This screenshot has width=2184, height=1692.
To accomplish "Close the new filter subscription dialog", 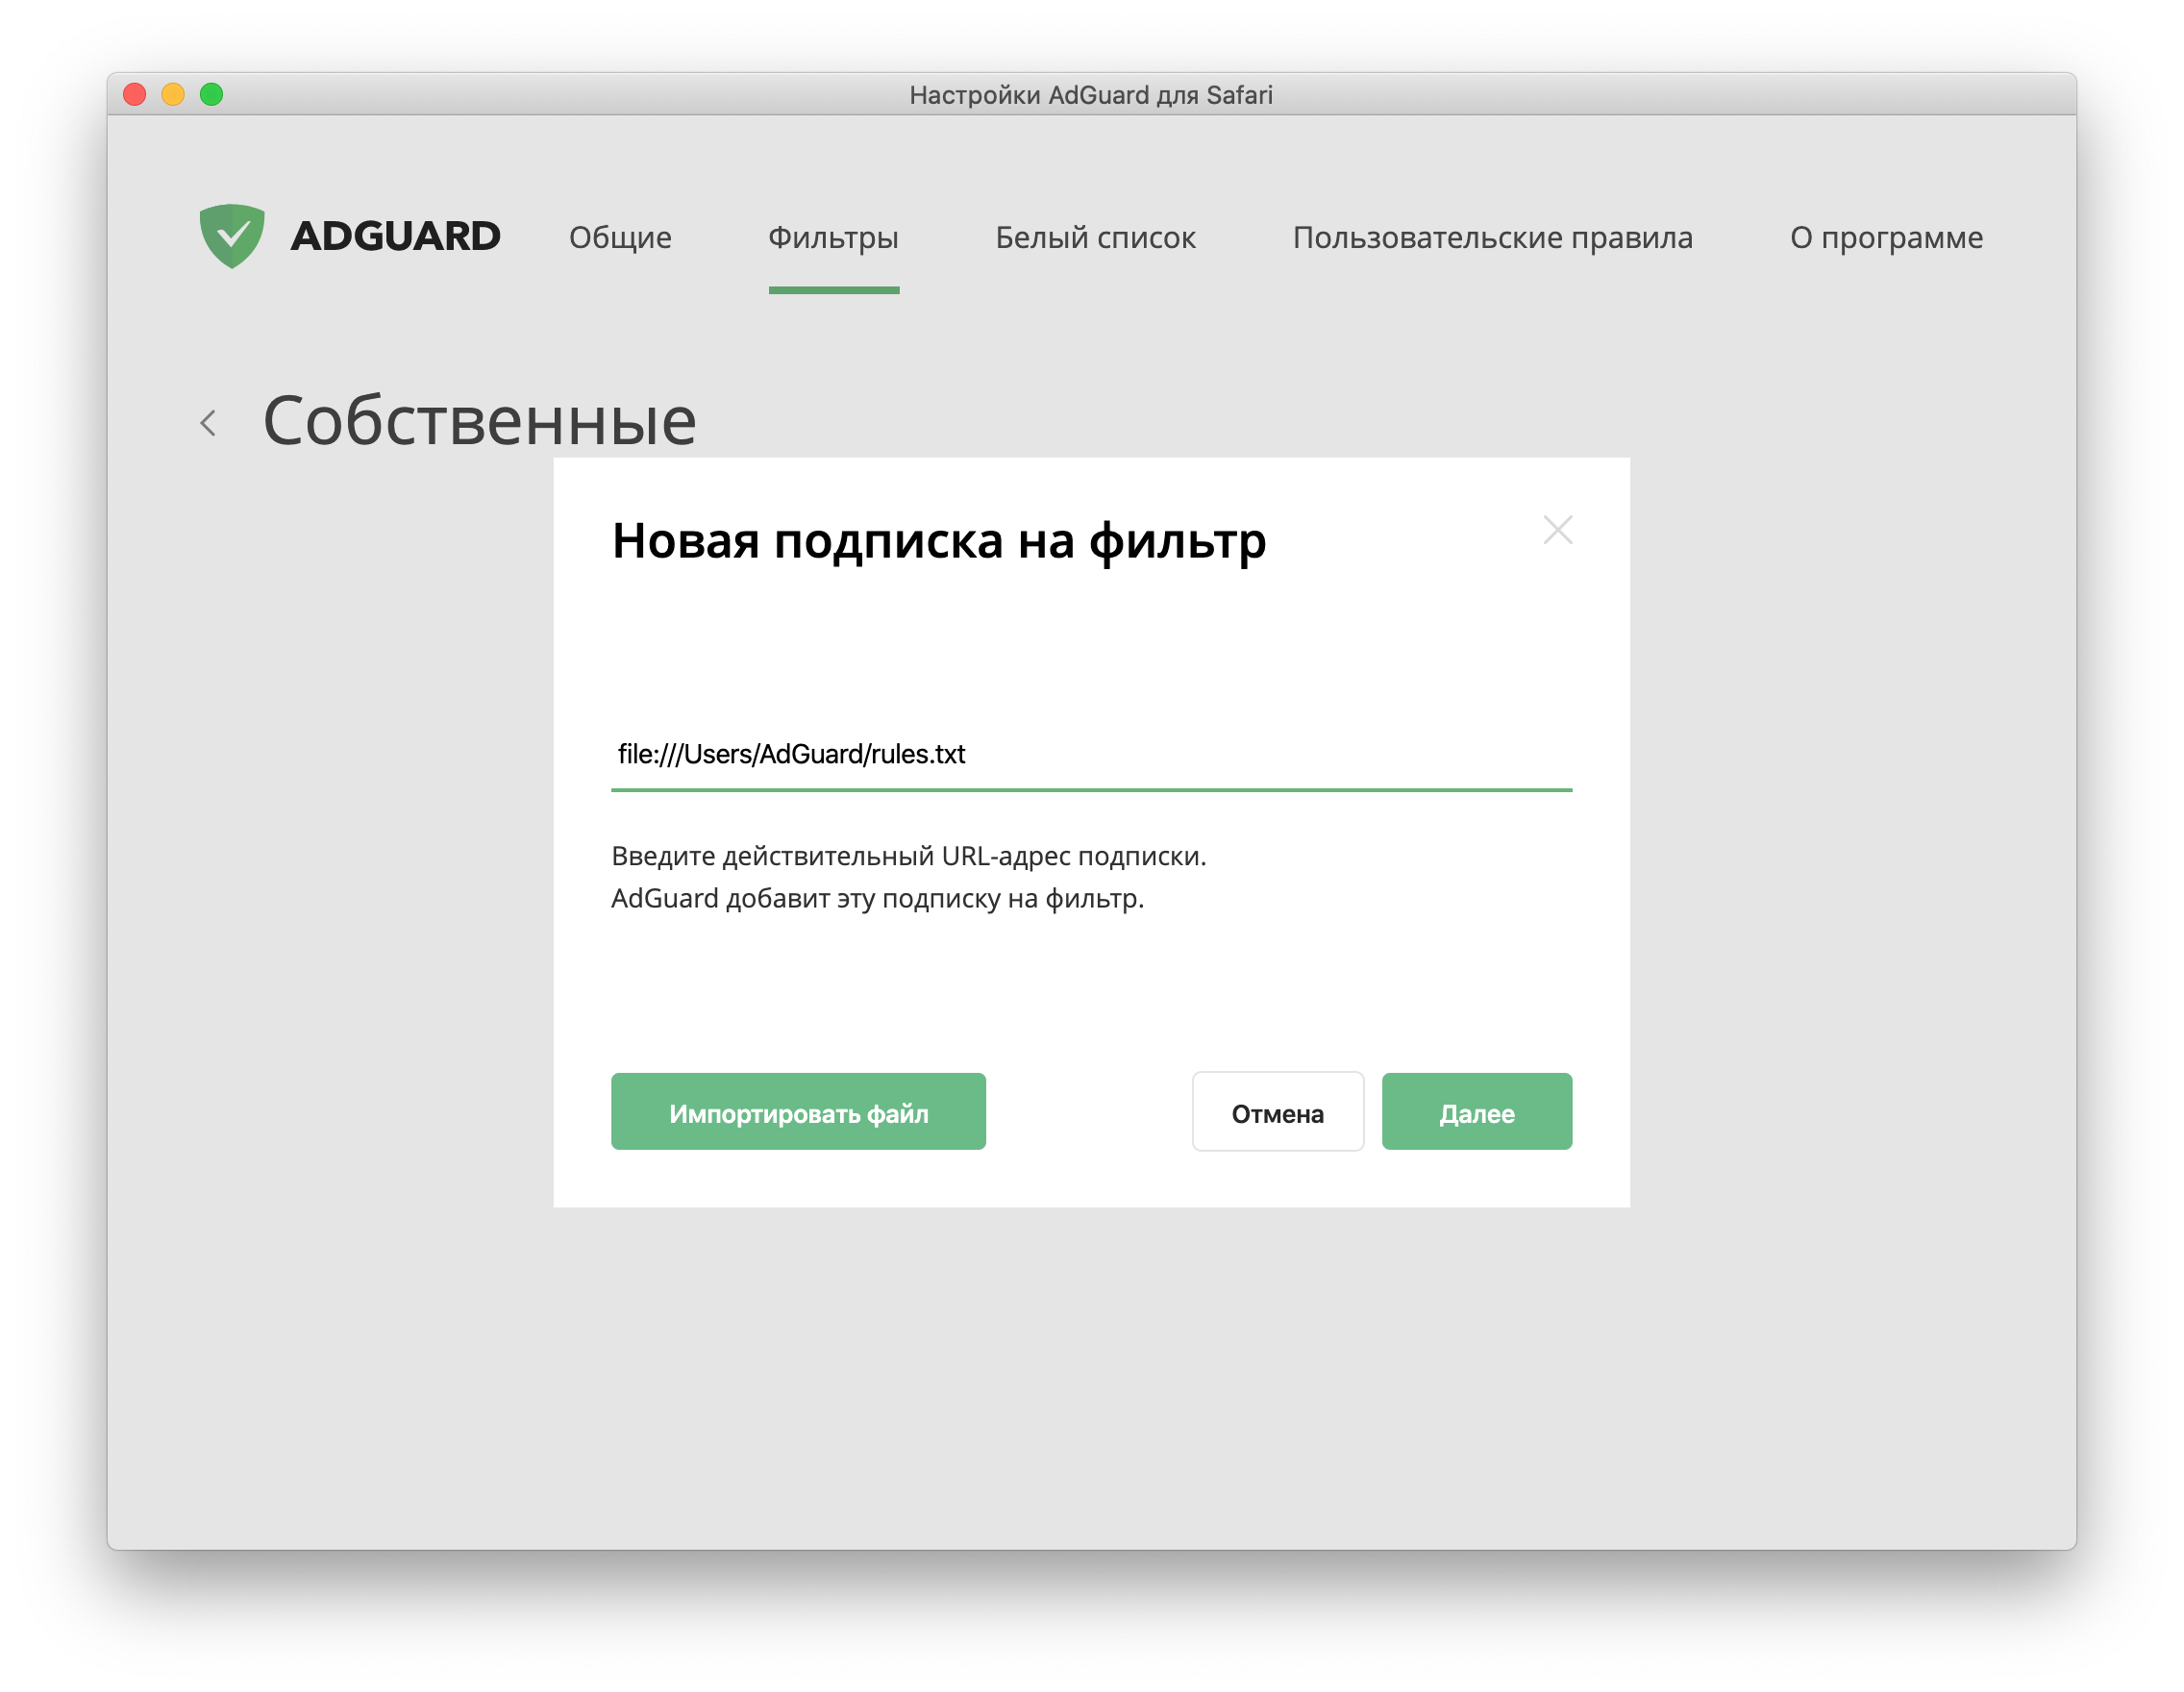I will pos(1557,530).
